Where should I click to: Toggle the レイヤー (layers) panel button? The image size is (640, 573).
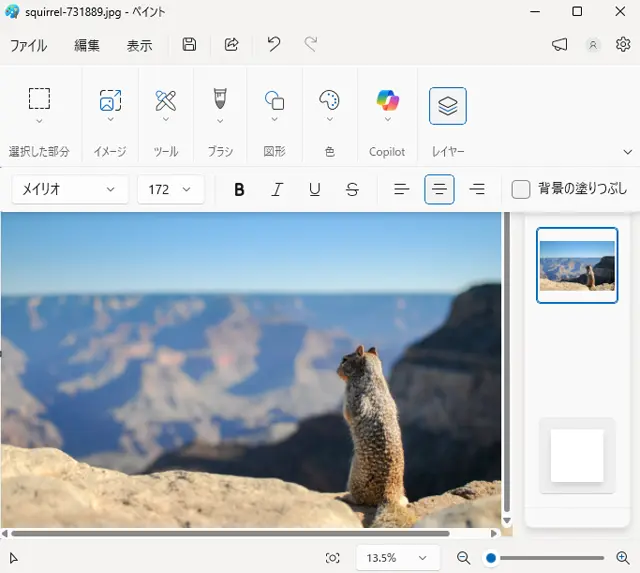click(447, 106)
